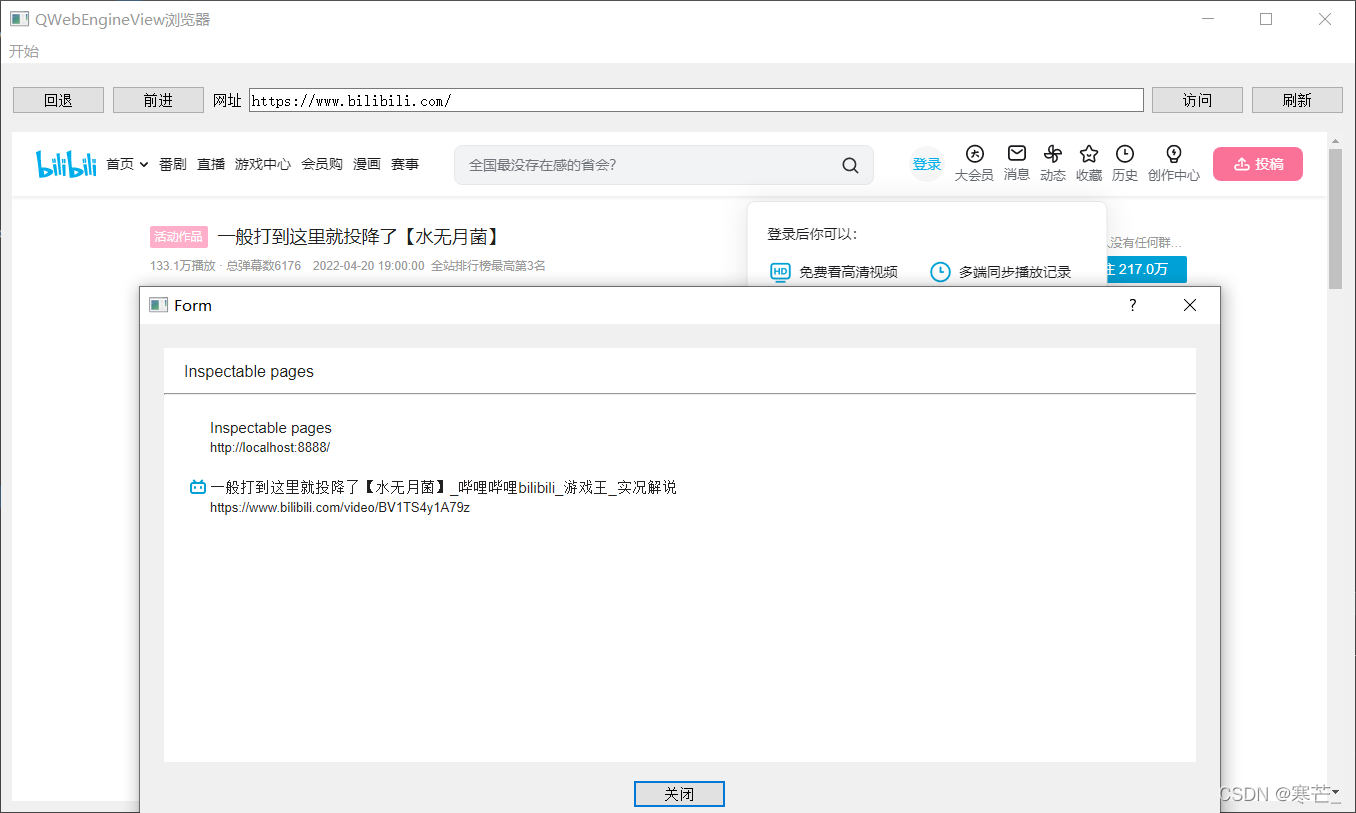The height and width of the screenshot is (813, 1356).
Task: Open the 收藏 star icon
Action: 1089,154
